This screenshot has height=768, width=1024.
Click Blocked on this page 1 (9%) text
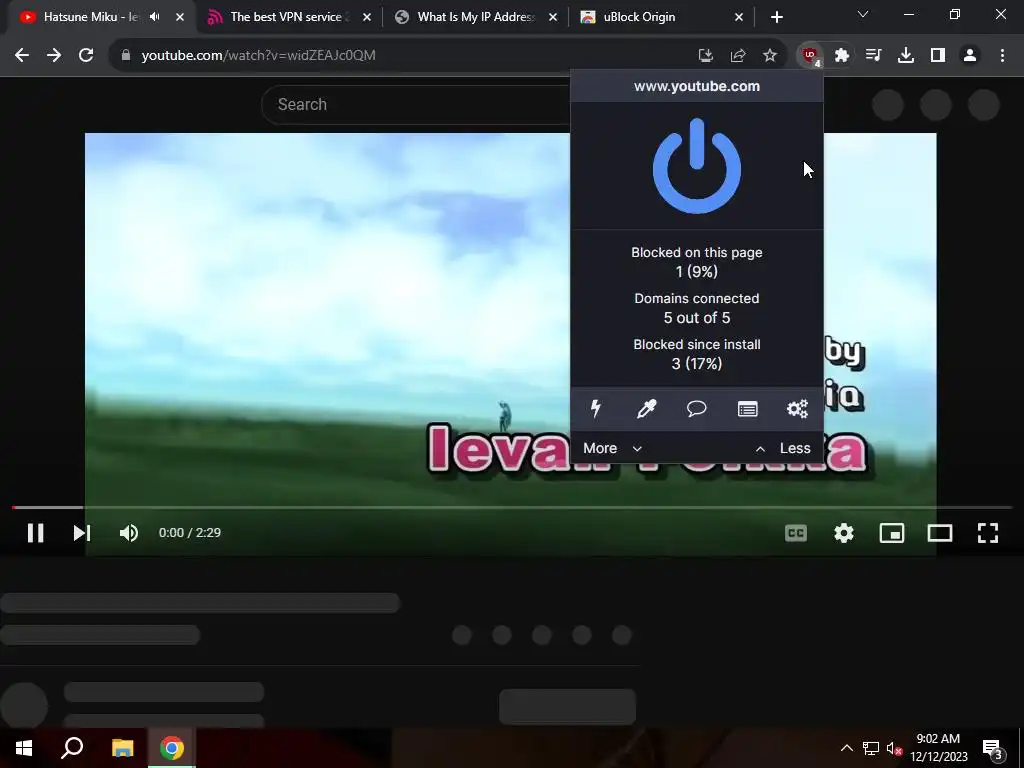(697, 262)
